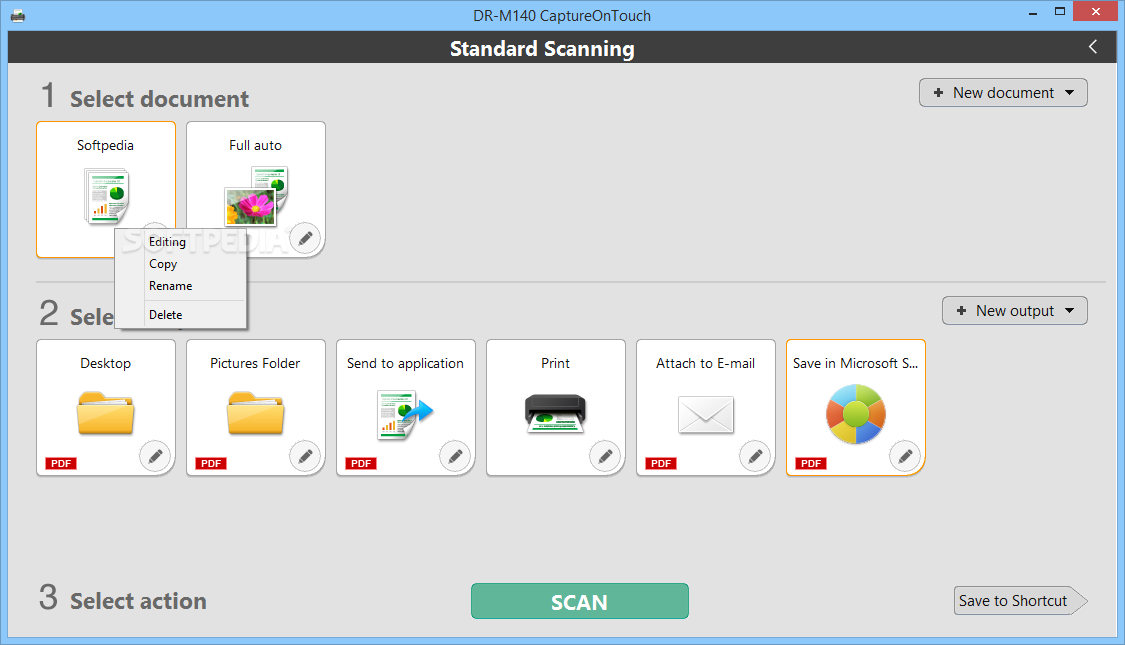
Task: Click the "Send to application" label
Action: click(x=405, y=363)
